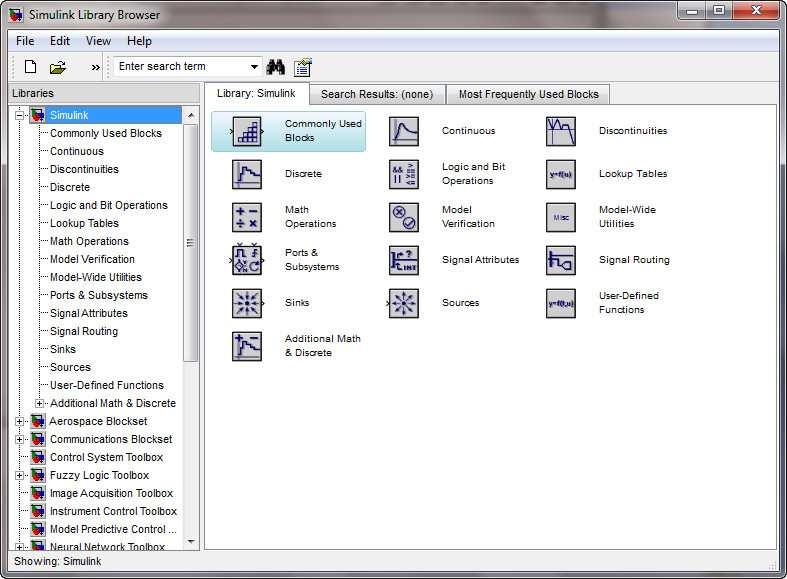Open the Discrete library block icon
The image size is (787, 579).
246,175
